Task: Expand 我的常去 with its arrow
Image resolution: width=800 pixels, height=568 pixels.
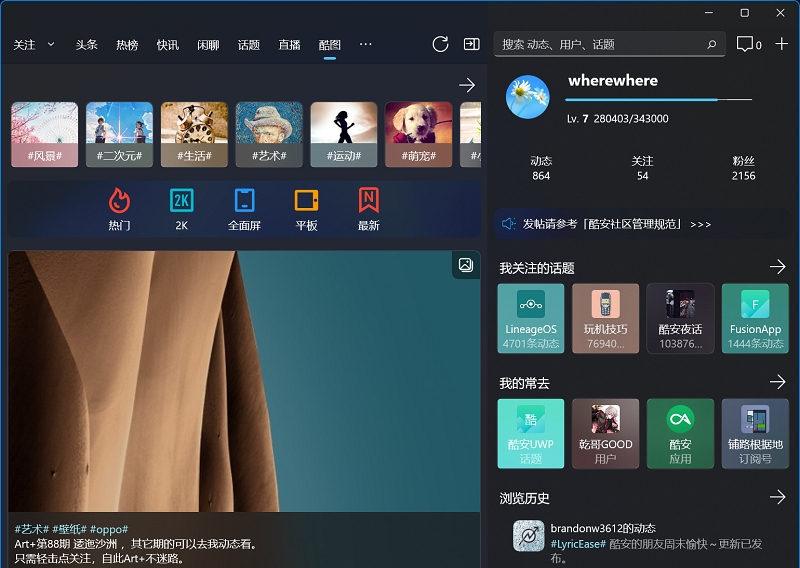Action: [x=778, y=382]
